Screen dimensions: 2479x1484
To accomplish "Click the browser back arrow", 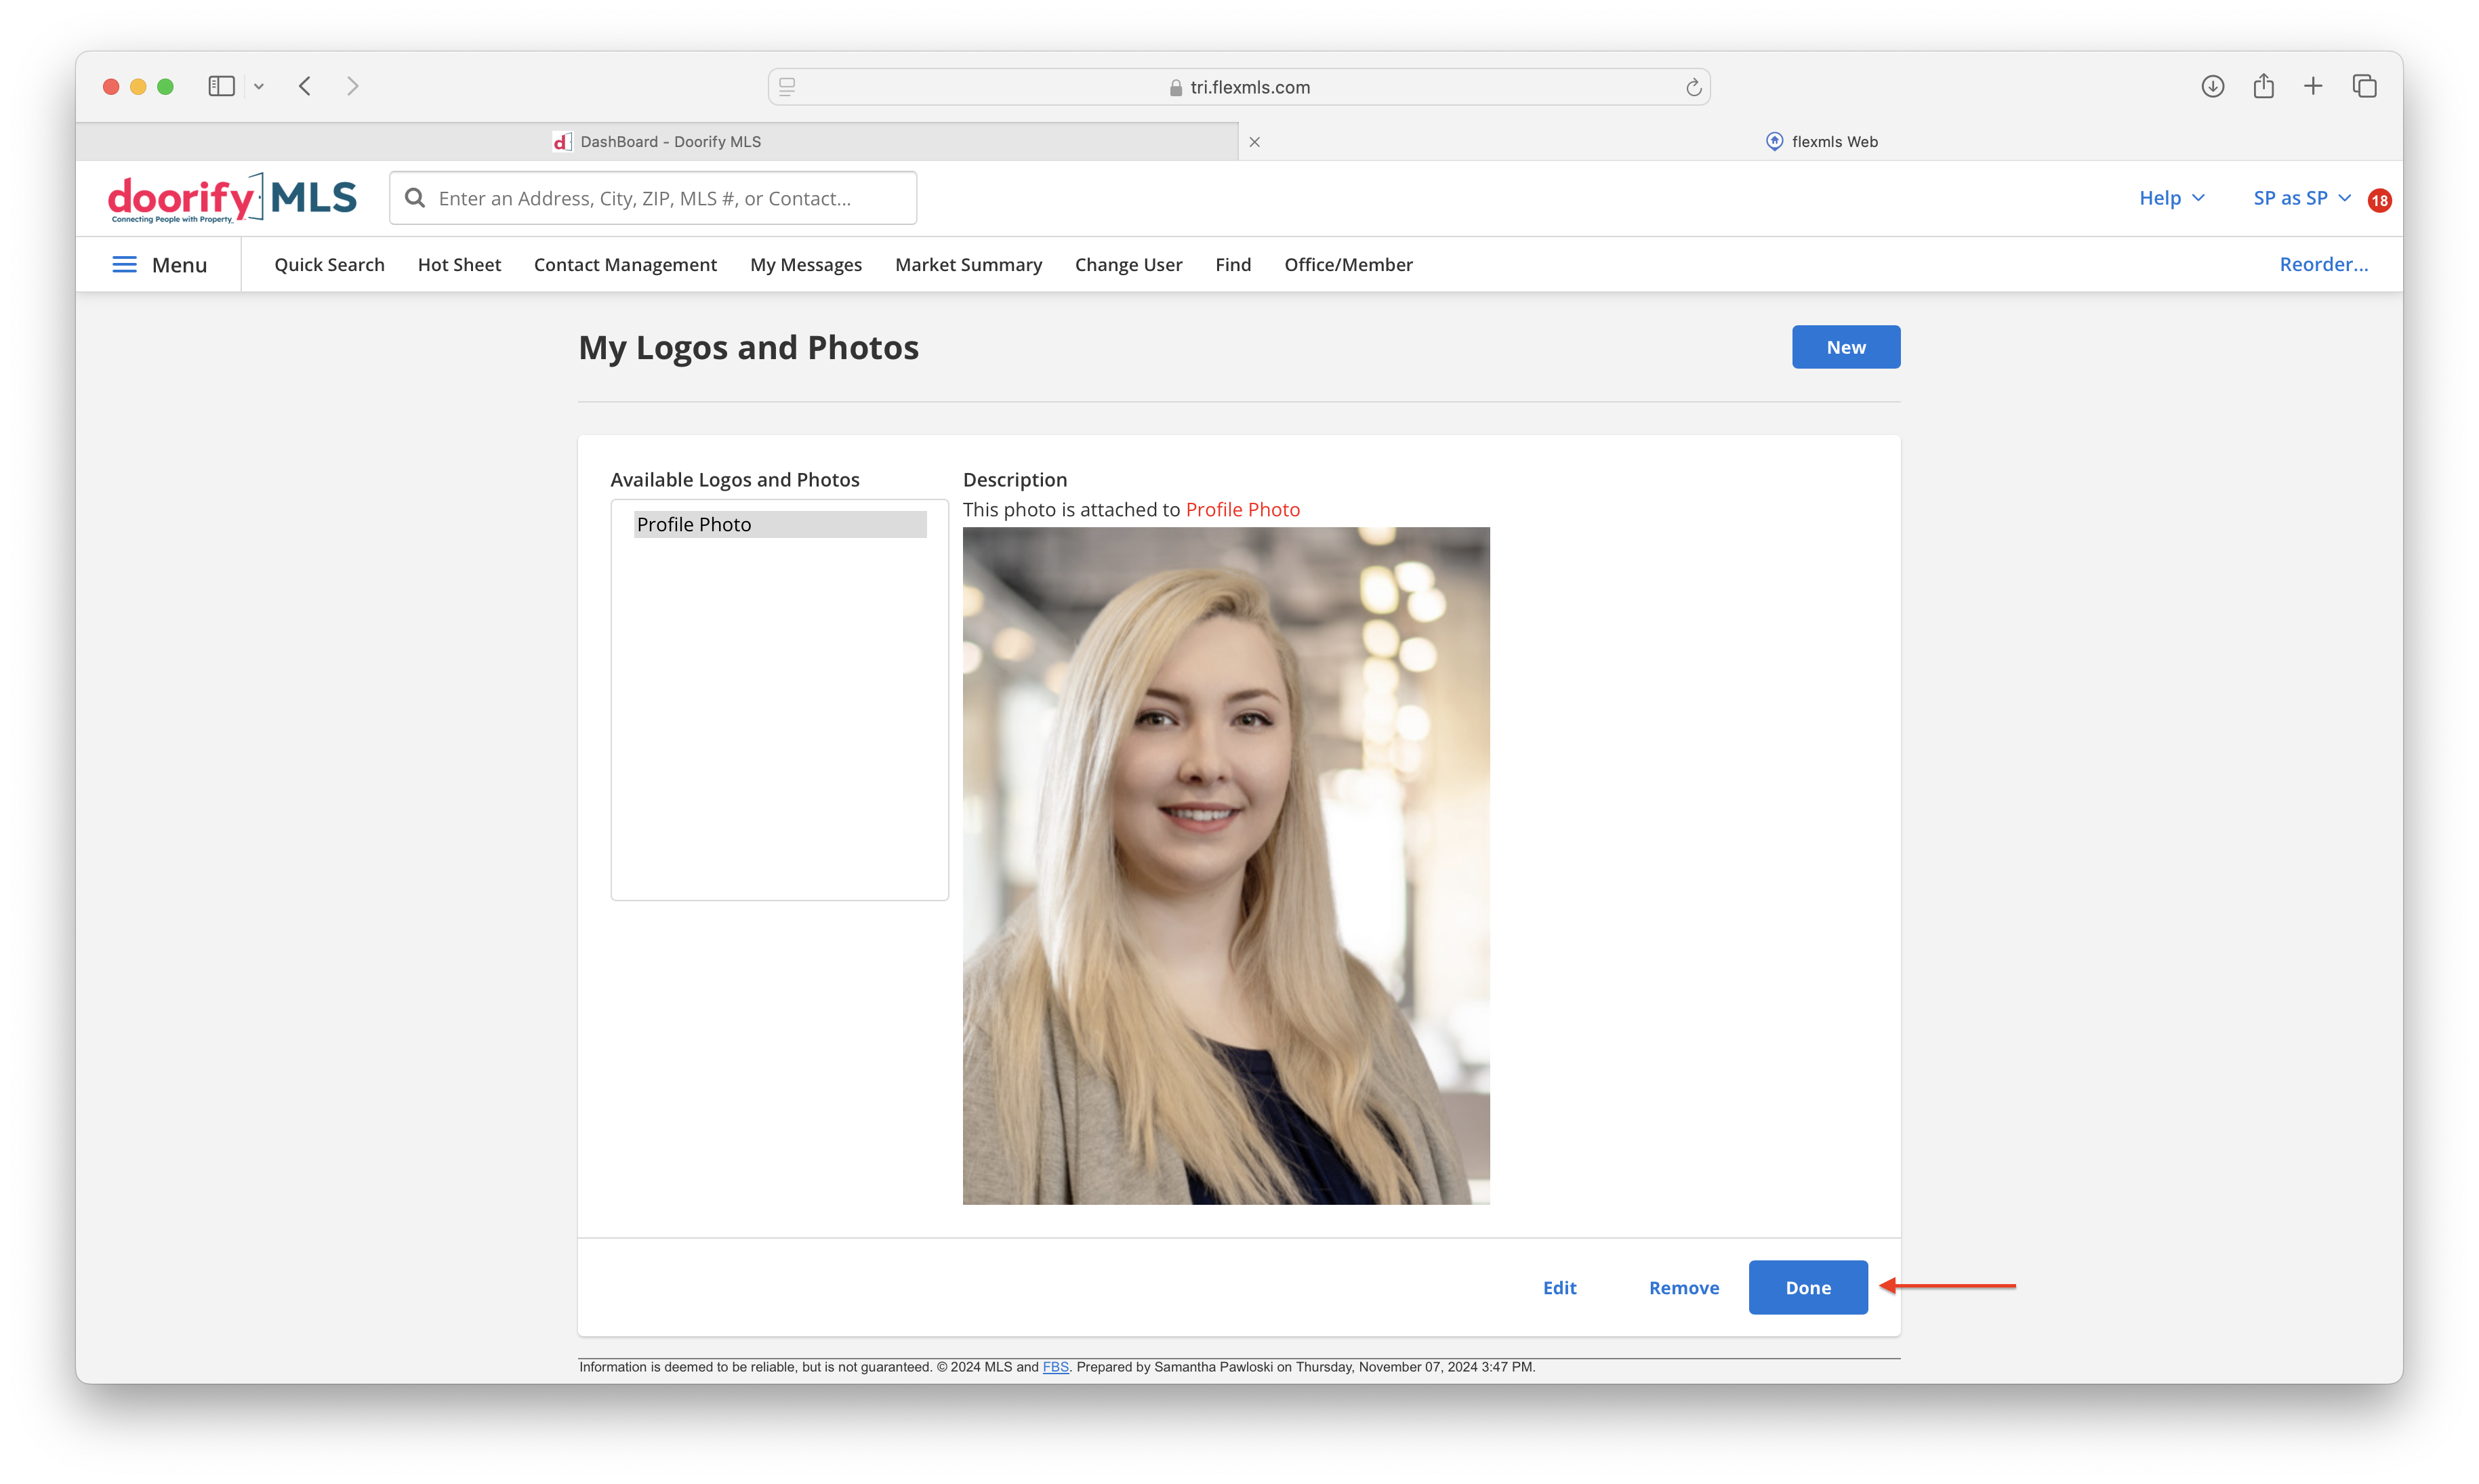I will tap(305, 86).
